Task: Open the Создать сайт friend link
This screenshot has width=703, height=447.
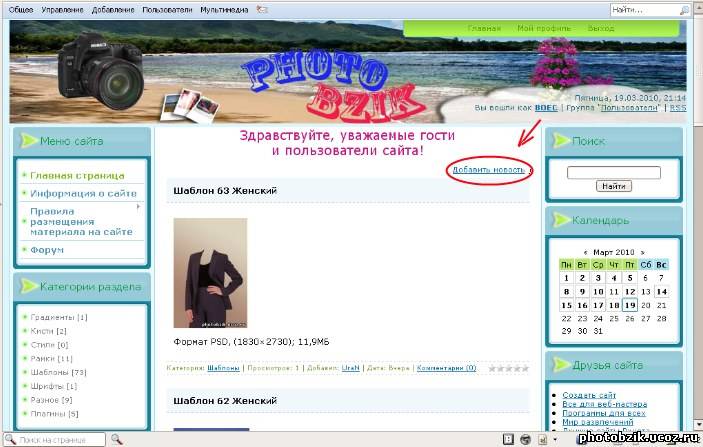Action: (x=589, y=395)
